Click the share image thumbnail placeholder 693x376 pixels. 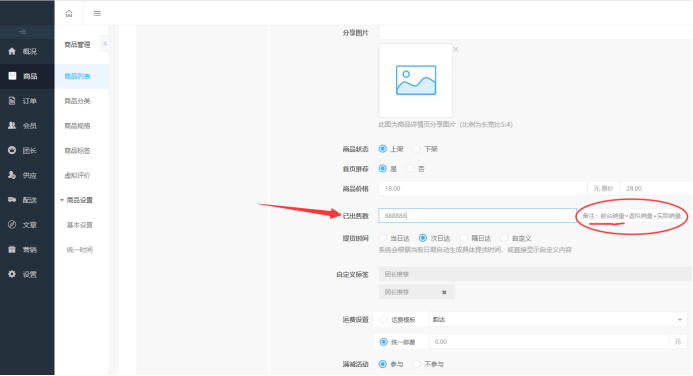point(415,80)
